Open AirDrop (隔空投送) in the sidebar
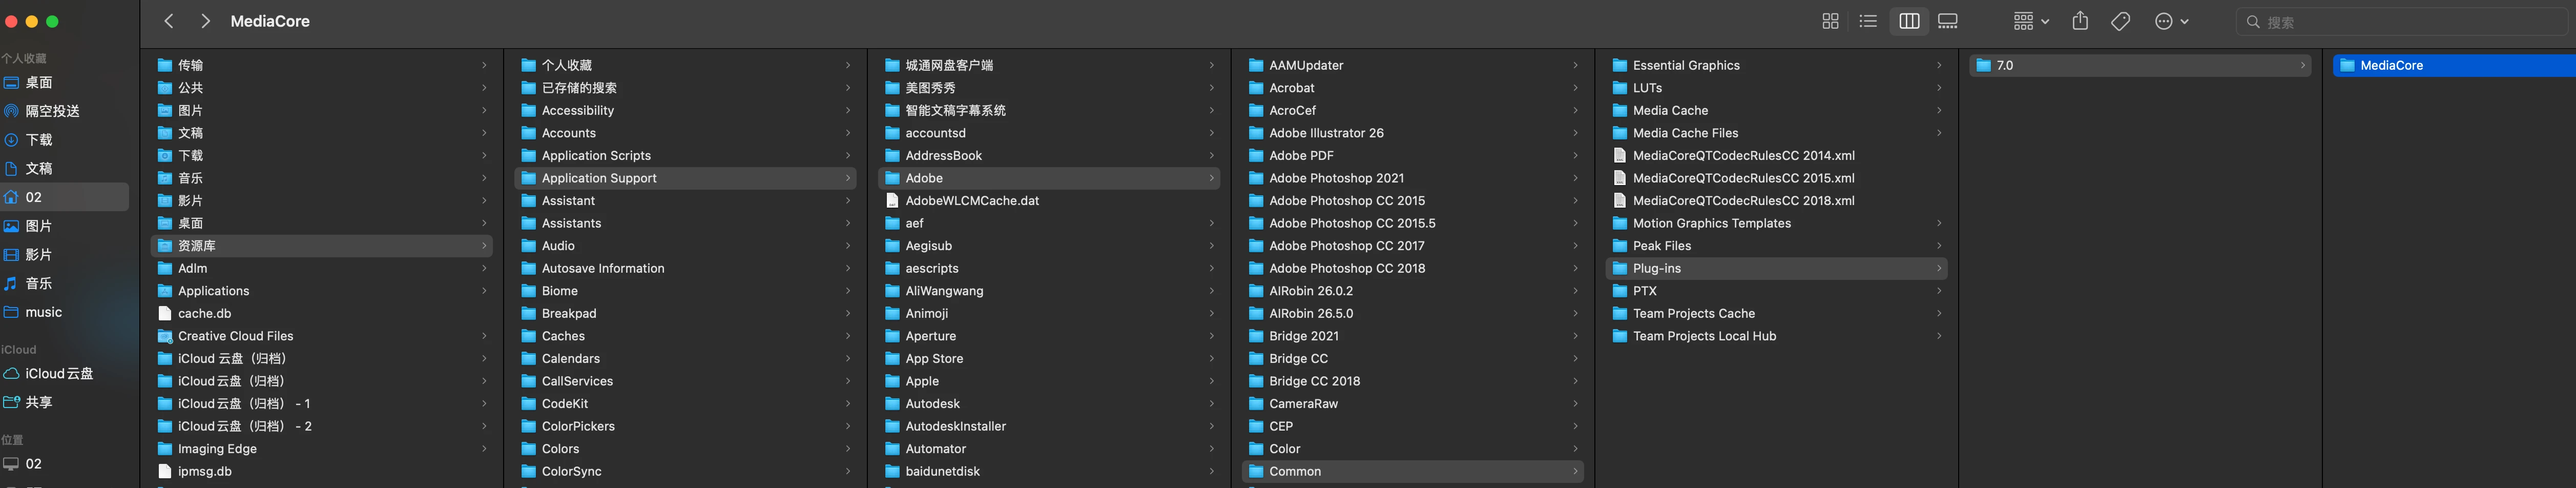 click(x=52, y=111)
